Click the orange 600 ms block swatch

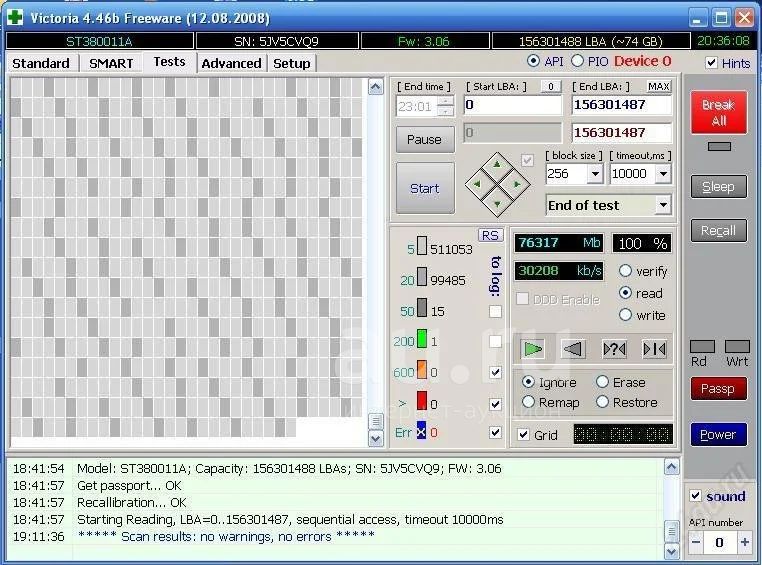(x=422, y=369)
